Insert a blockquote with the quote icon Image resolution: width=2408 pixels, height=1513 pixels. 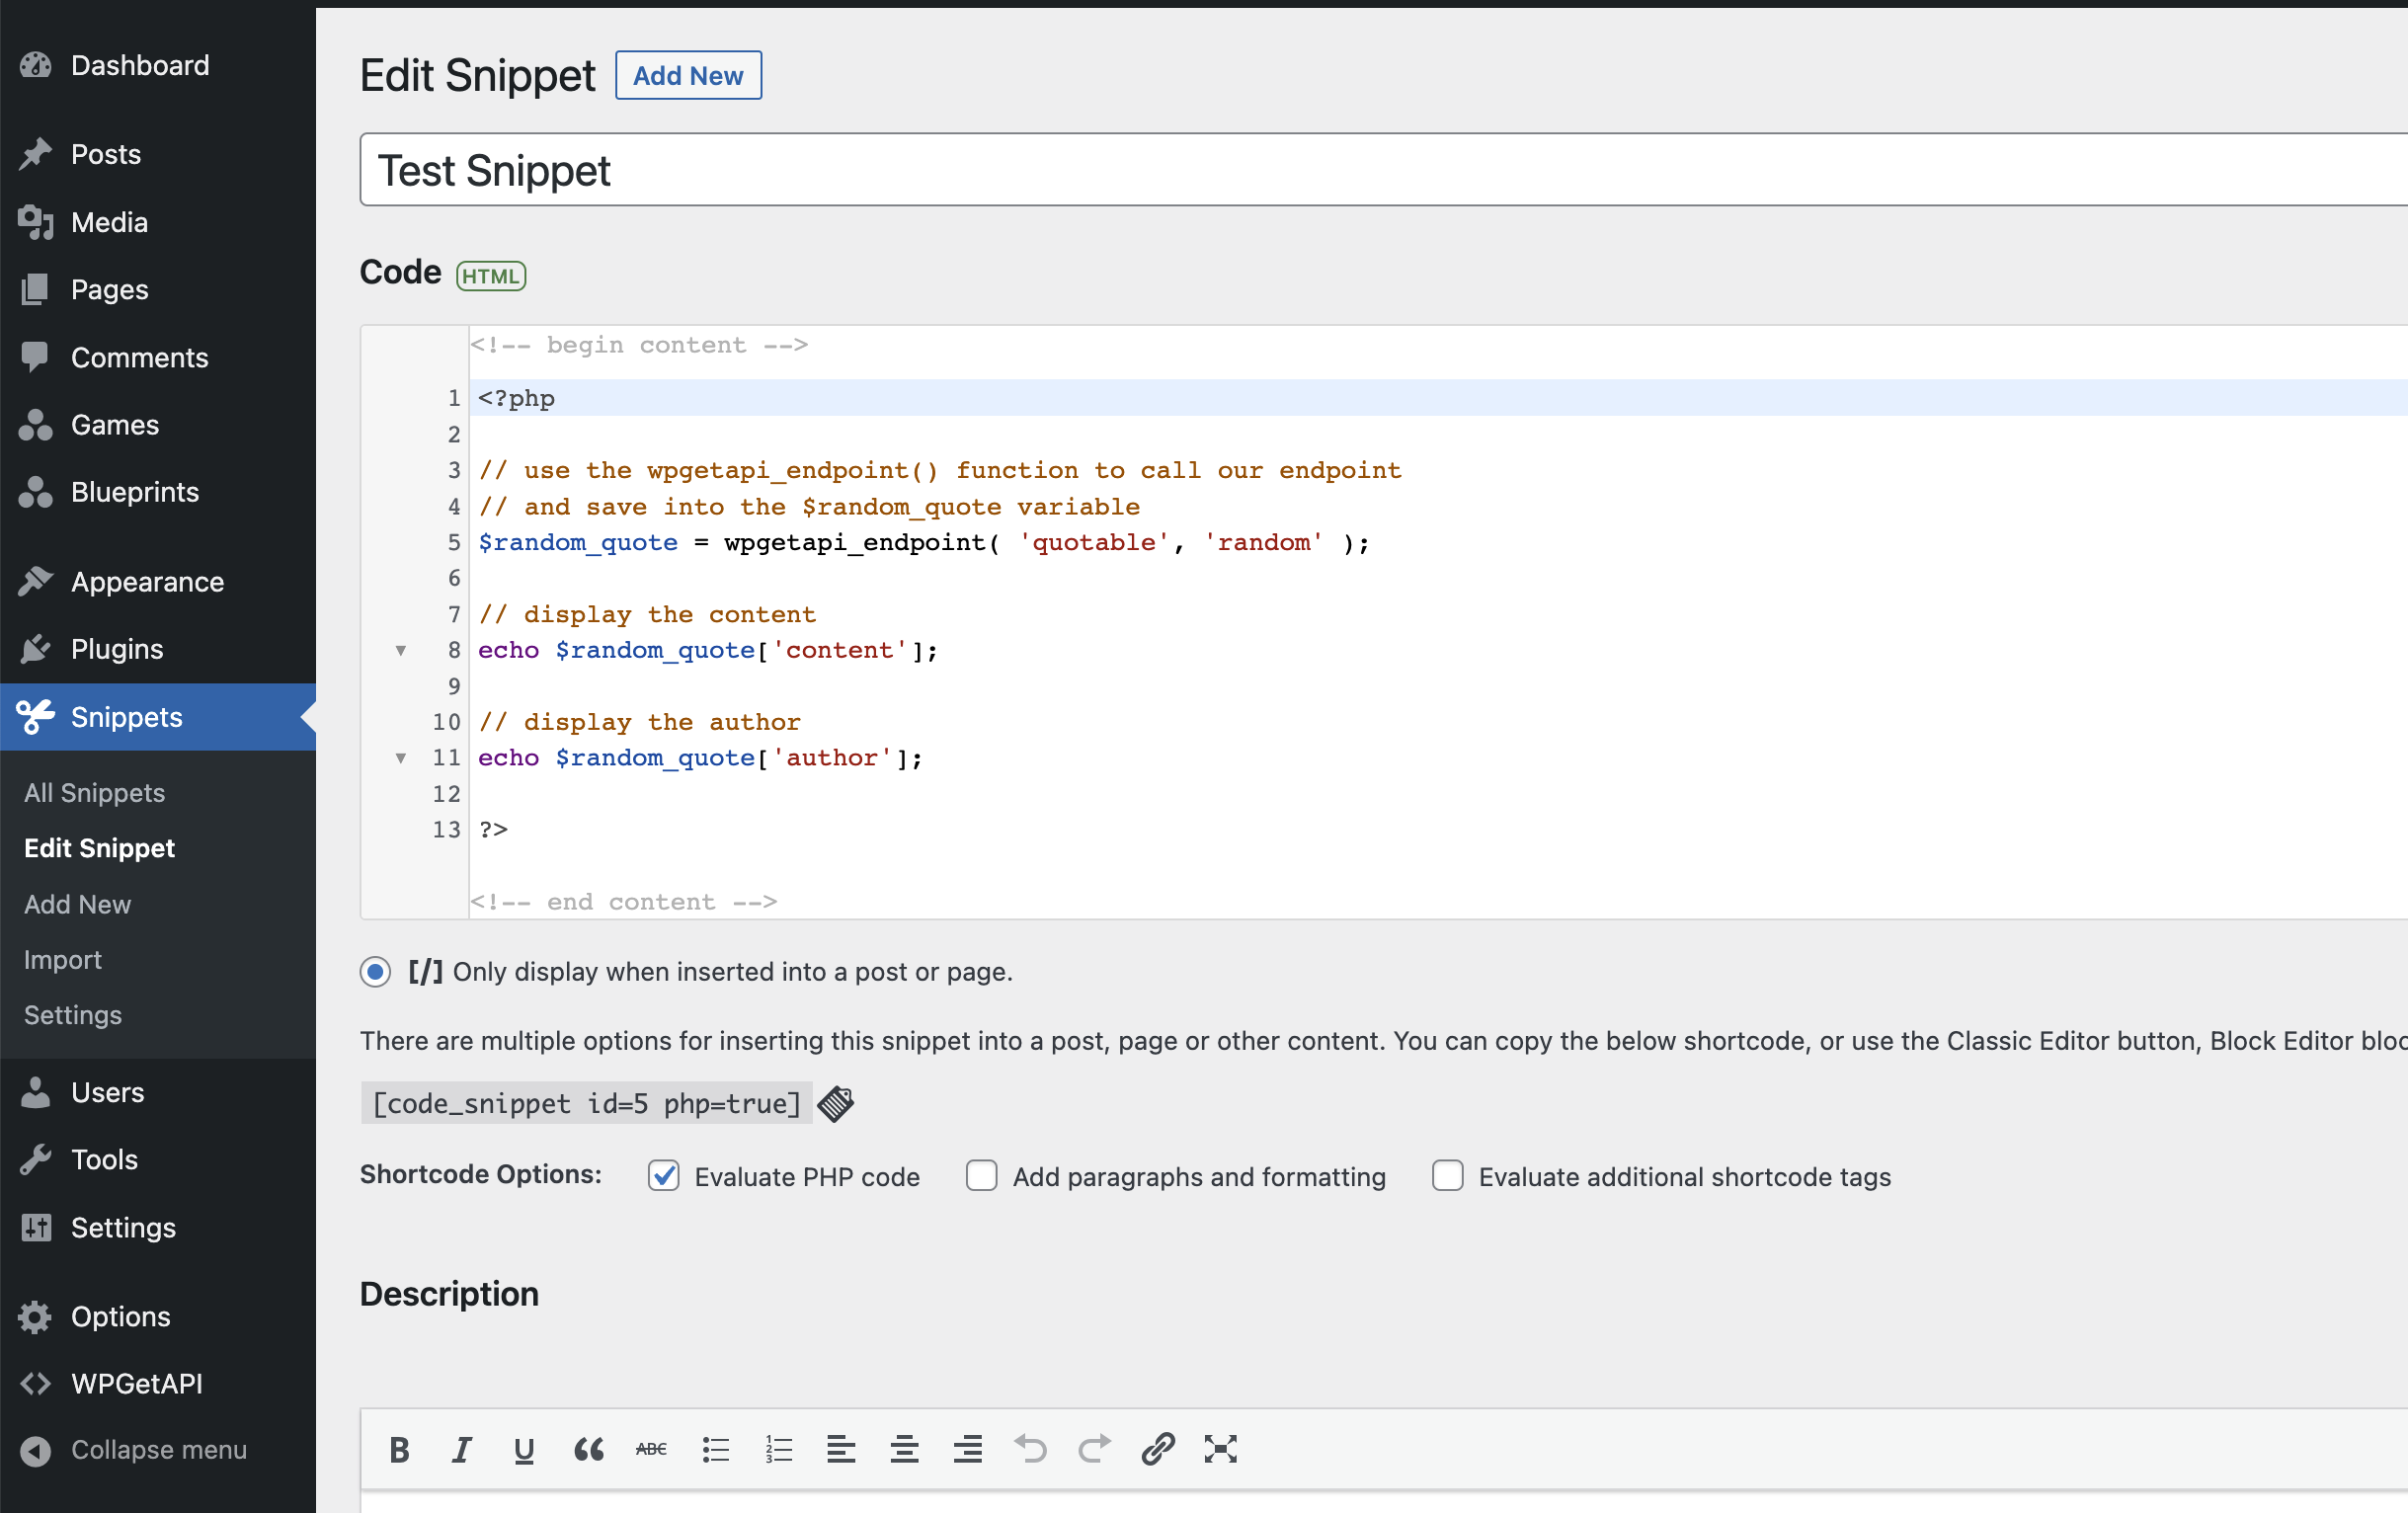click(x=588, y=1449)
